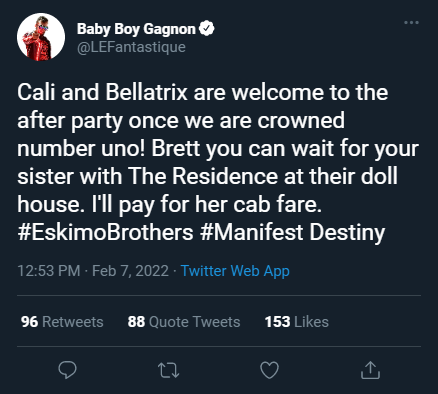
Task: Click the 12:53 PM timestamp
Action: coord(49,271)
